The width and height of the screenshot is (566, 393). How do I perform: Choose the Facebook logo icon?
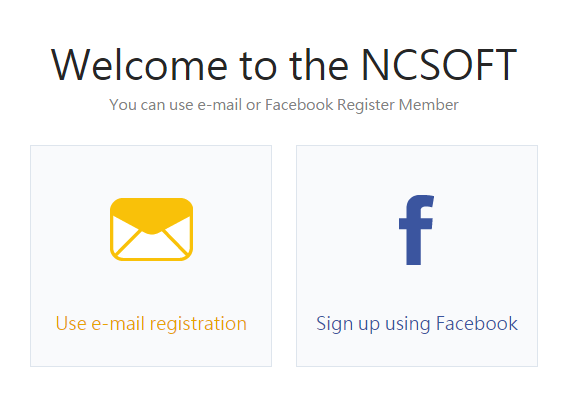[416, 230]
